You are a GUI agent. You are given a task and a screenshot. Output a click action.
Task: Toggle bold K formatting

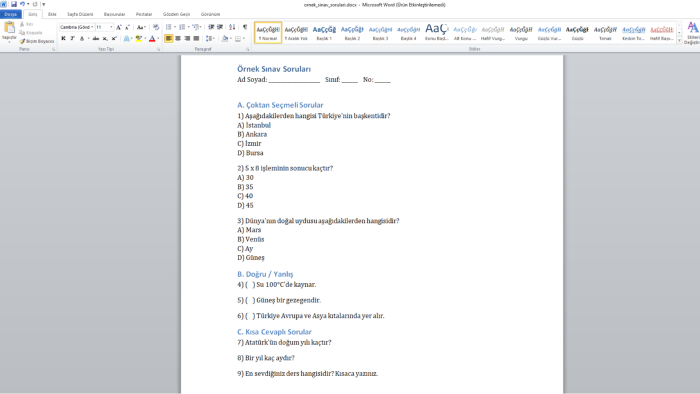[63, 39]
